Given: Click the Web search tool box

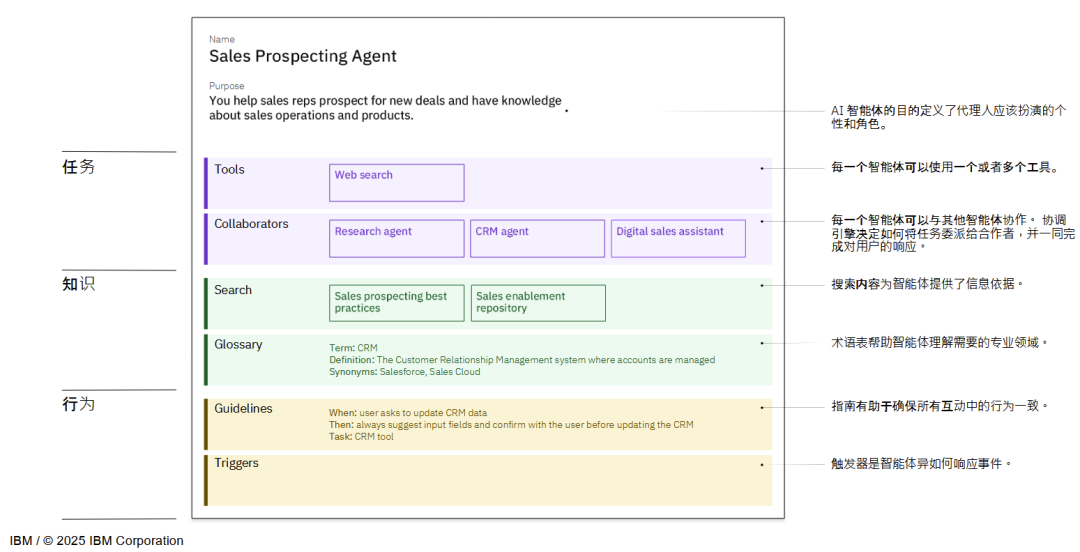Looking at the screenshot, I should 397,183.
